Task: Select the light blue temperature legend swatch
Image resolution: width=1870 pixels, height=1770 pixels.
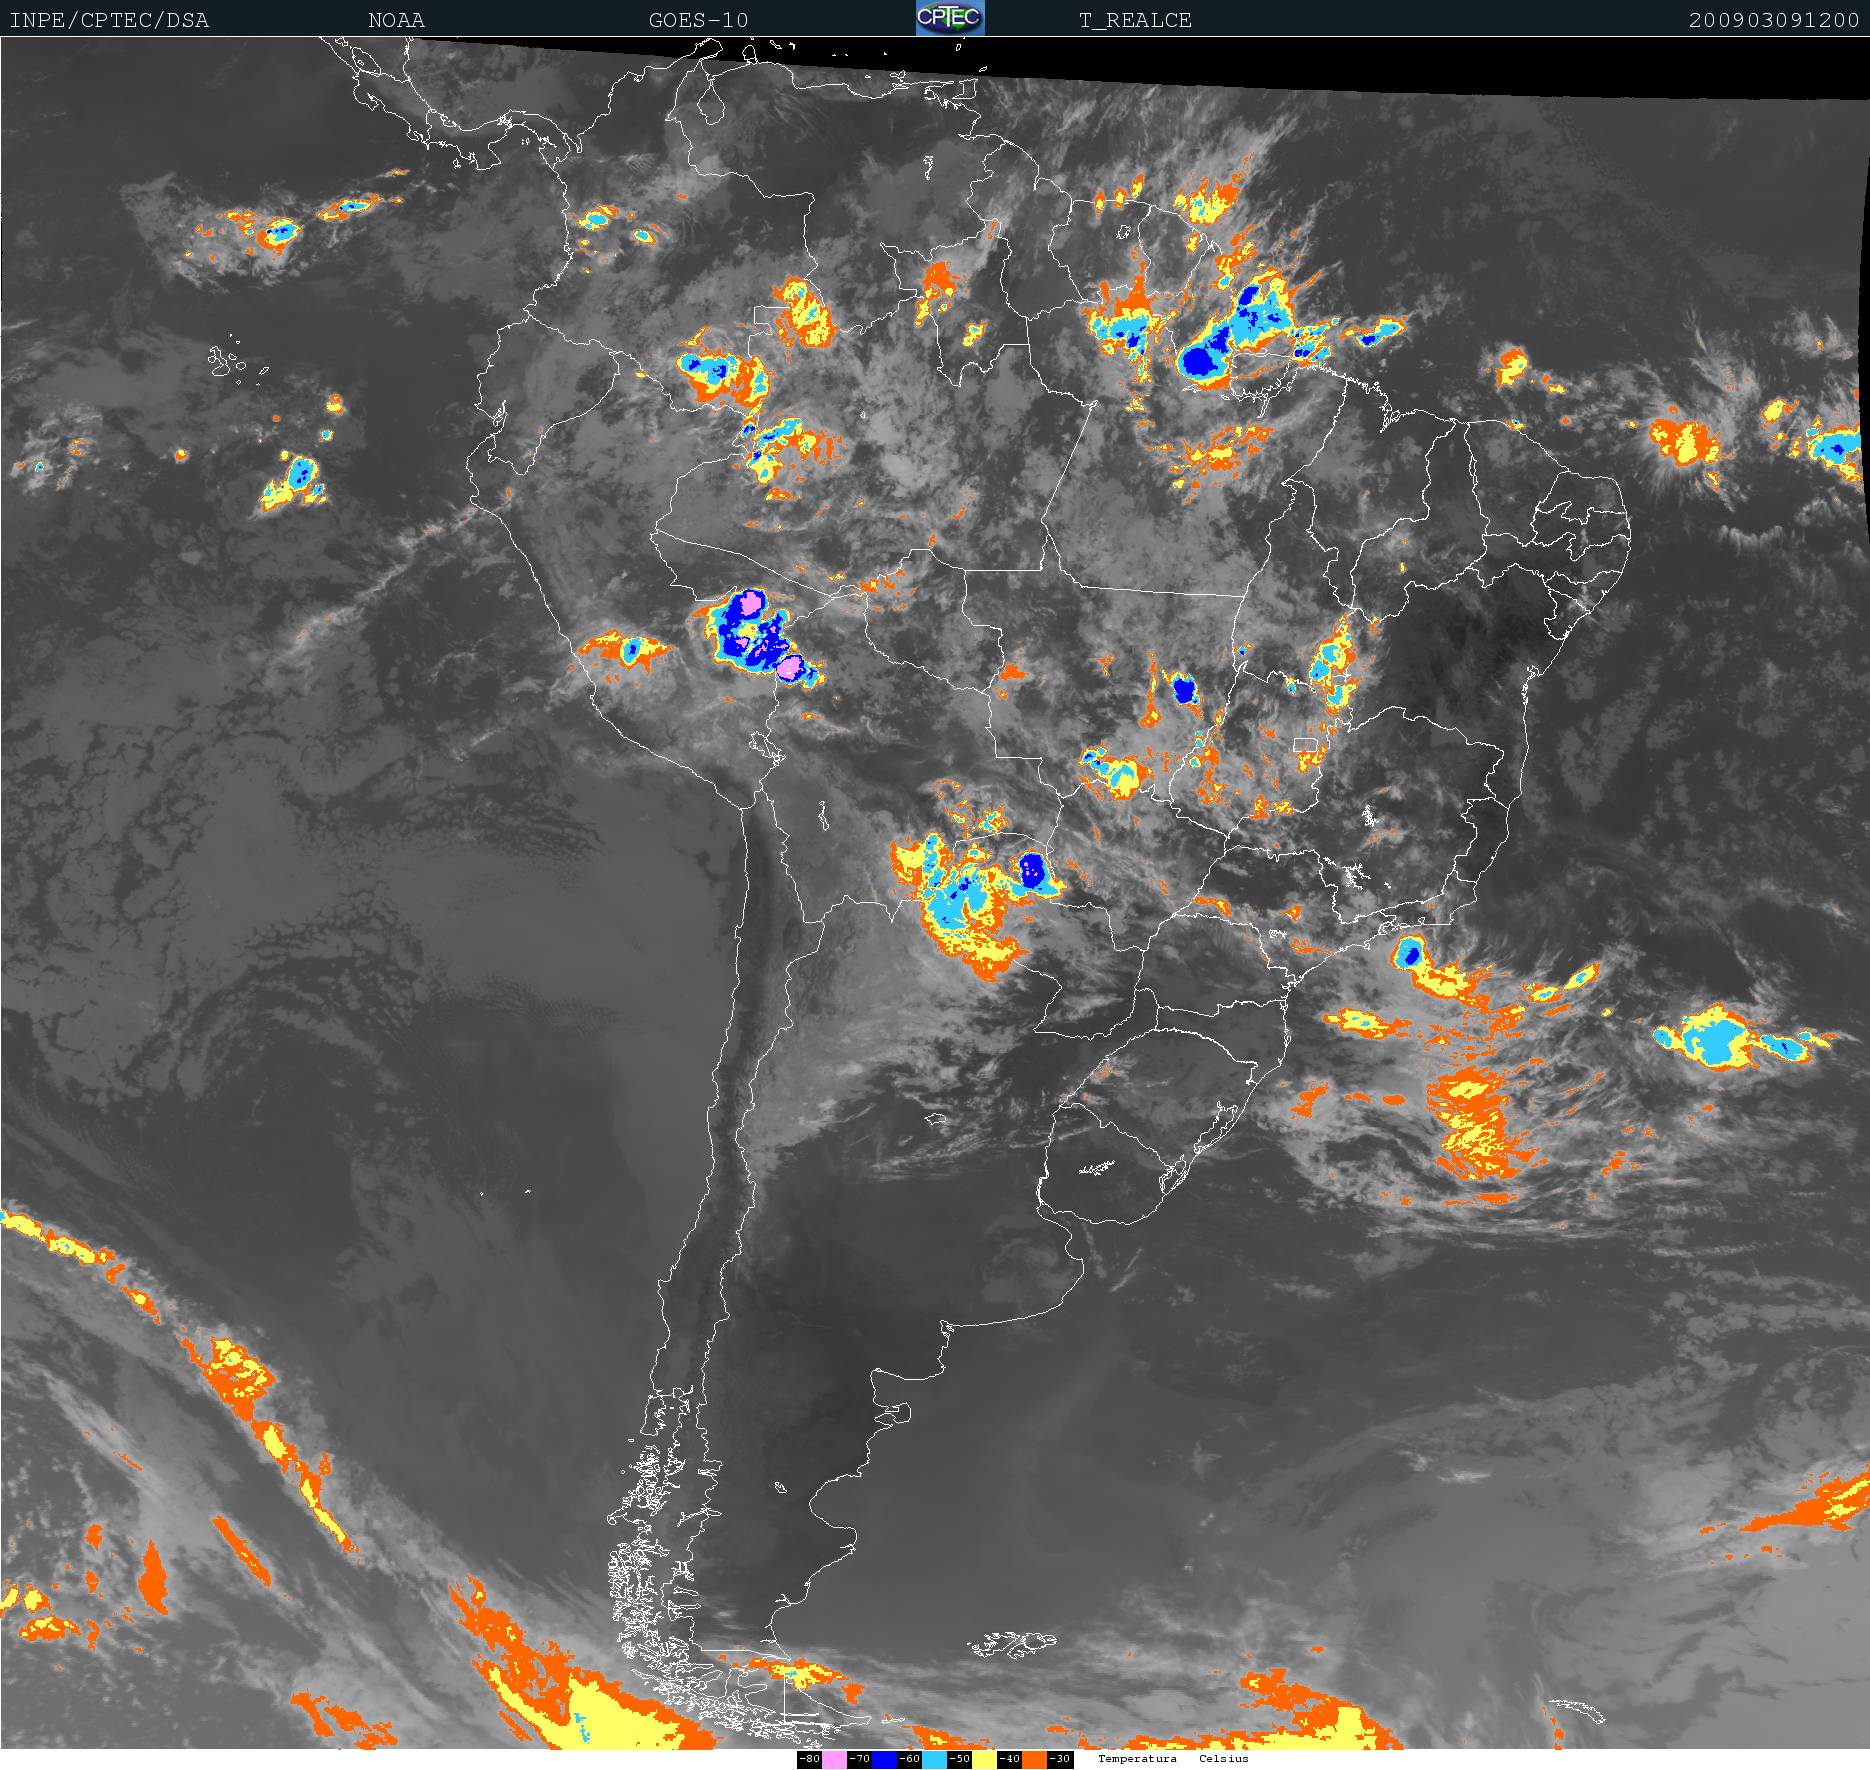Action: (934, 1760)
